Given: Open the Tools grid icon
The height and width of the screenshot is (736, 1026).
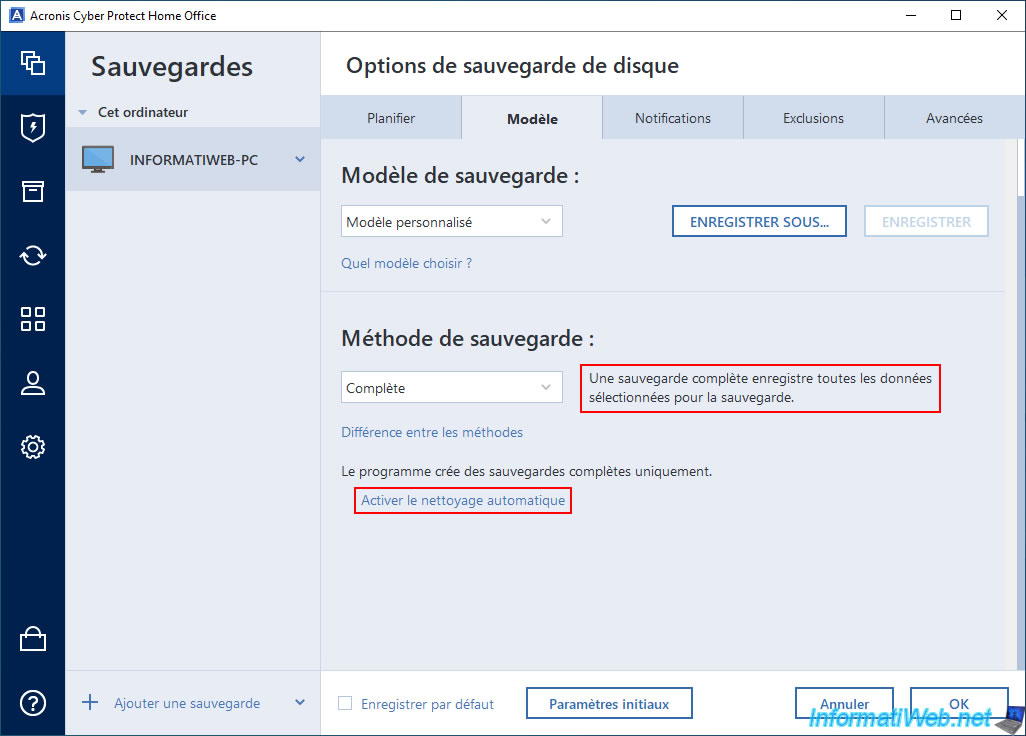Looking at the screenshot, I should click(x=33, y=319).
